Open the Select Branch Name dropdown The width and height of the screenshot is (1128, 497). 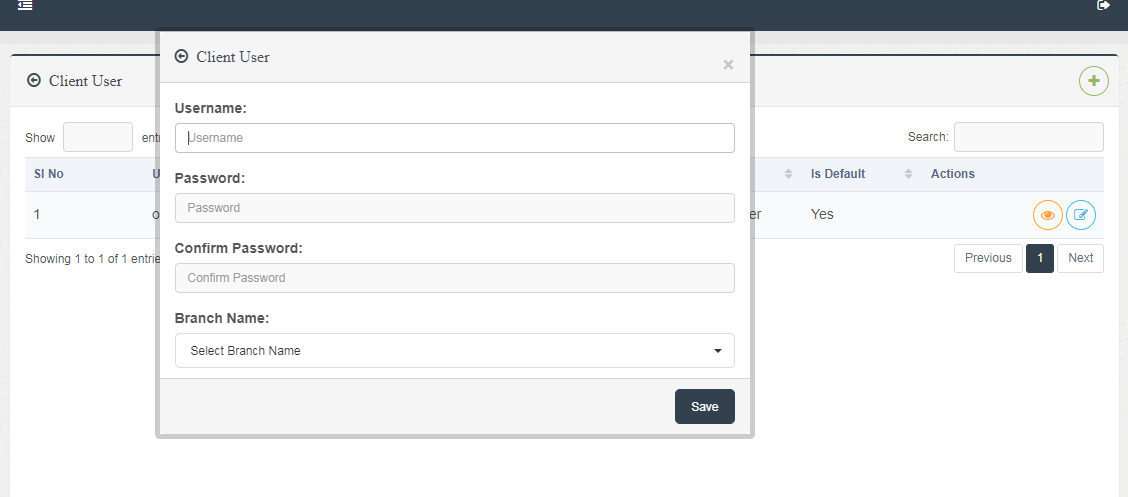click(455, 351)
